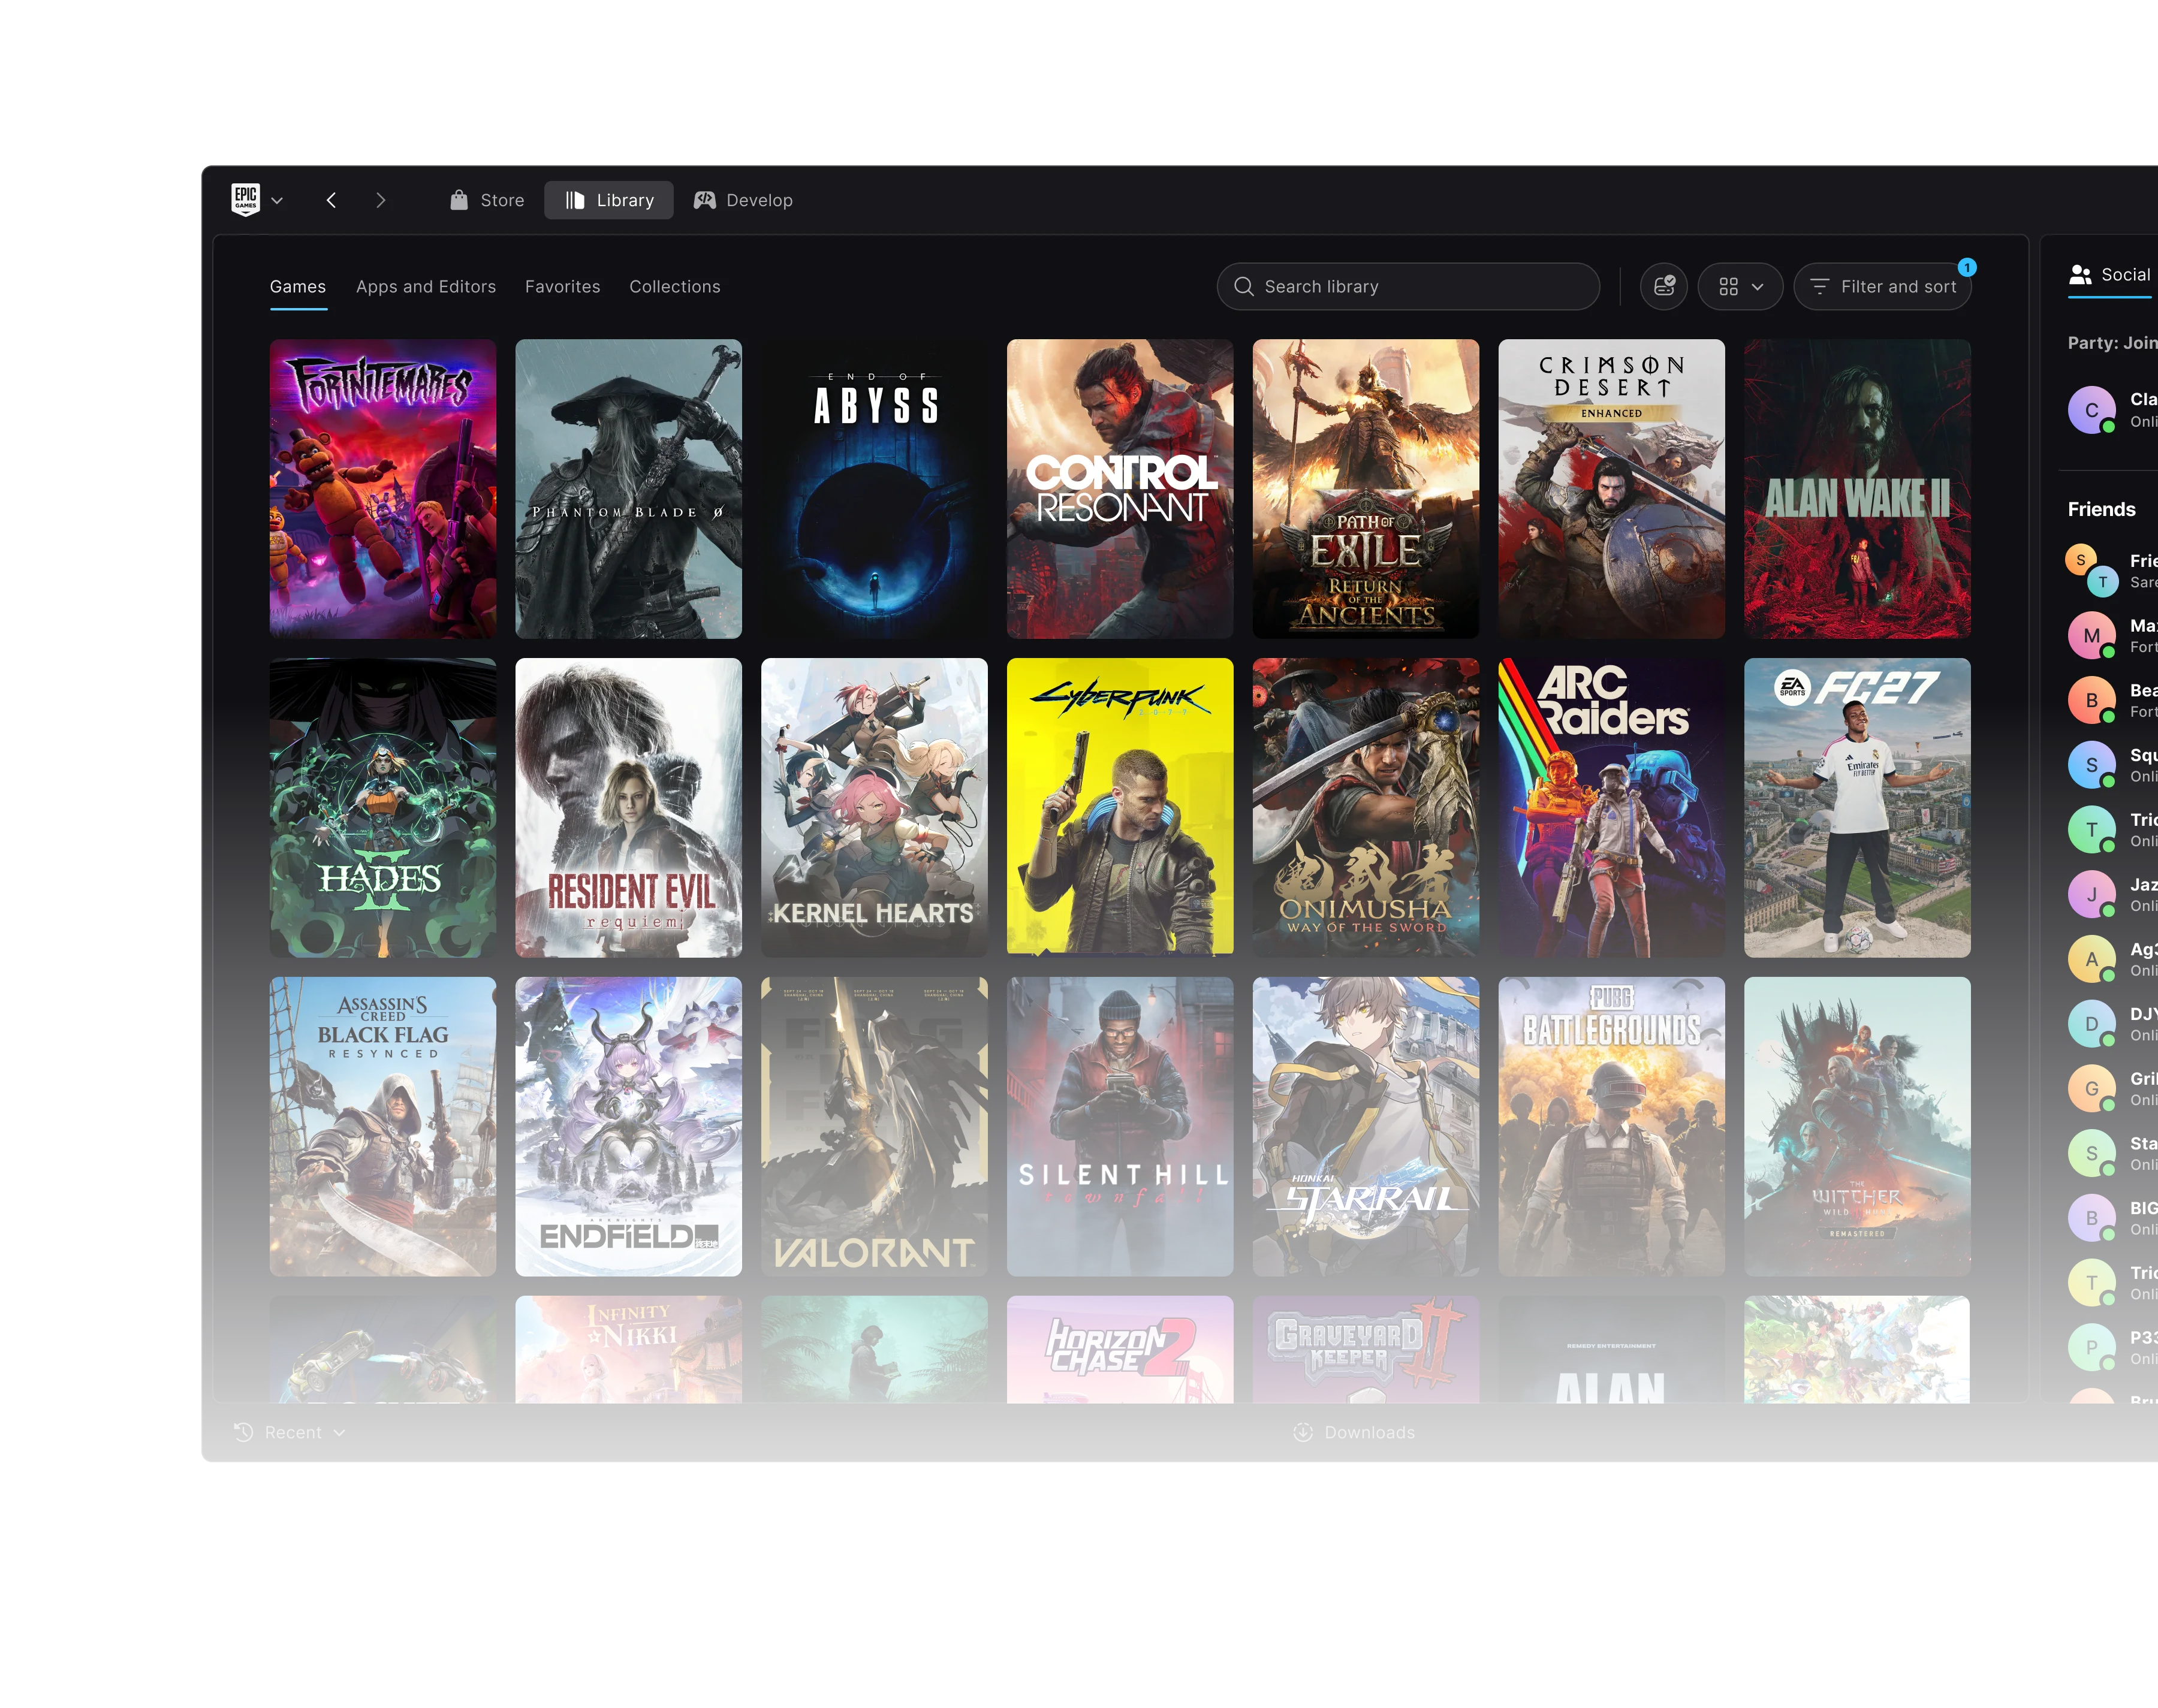Open EA Sports FC27 game tile

[1858, 808]
